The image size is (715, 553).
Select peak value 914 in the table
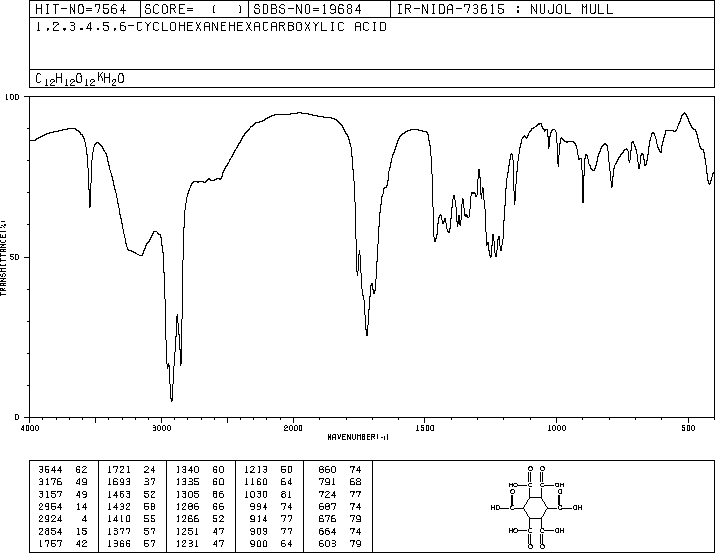[x=259, y=519]
